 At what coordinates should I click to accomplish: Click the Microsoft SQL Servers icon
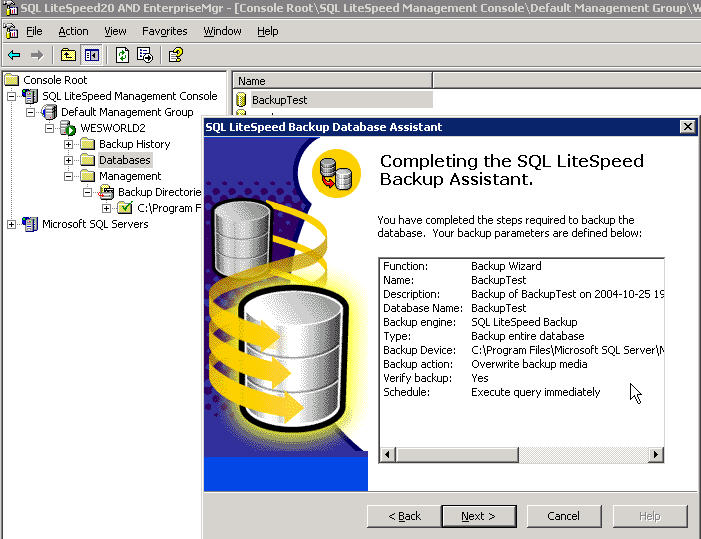click(30, 224)
